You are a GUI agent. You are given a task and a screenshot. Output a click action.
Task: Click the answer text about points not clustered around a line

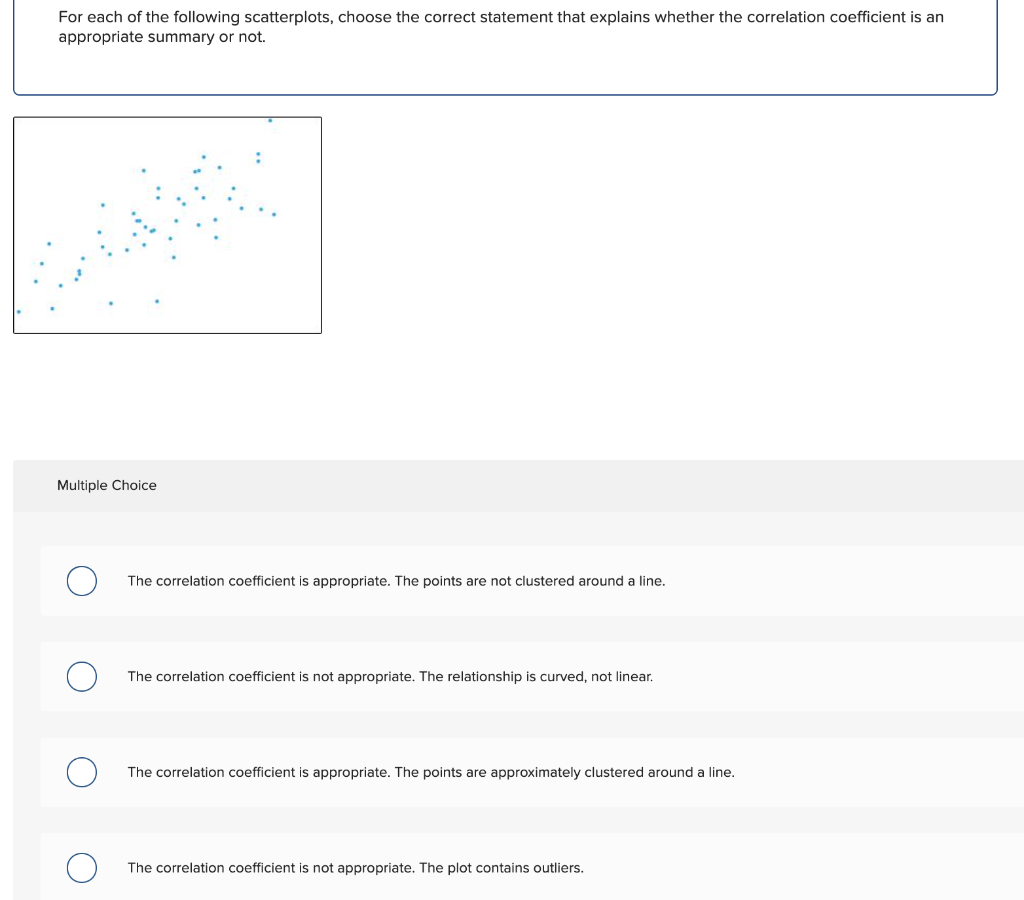pos(396,581)
